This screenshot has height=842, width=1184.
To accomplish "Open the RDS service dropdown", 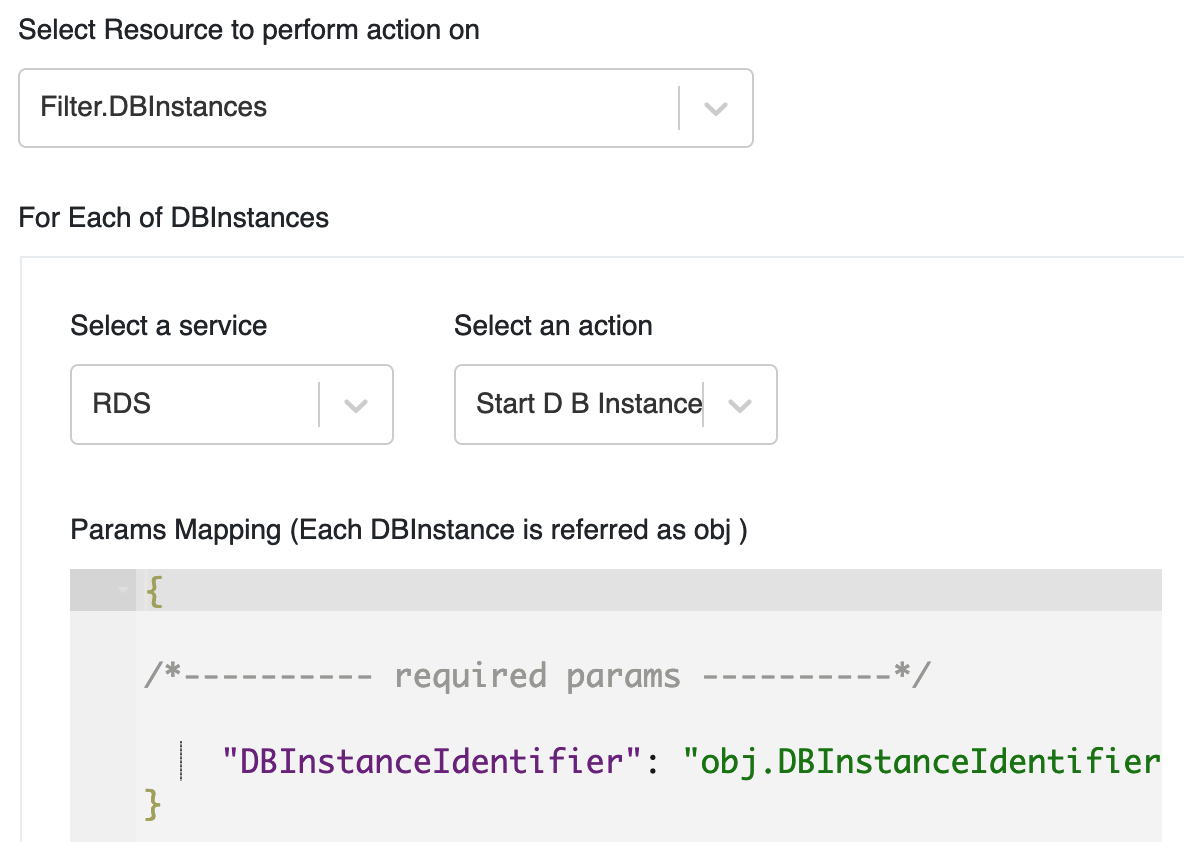I will (x=232, y=405).
